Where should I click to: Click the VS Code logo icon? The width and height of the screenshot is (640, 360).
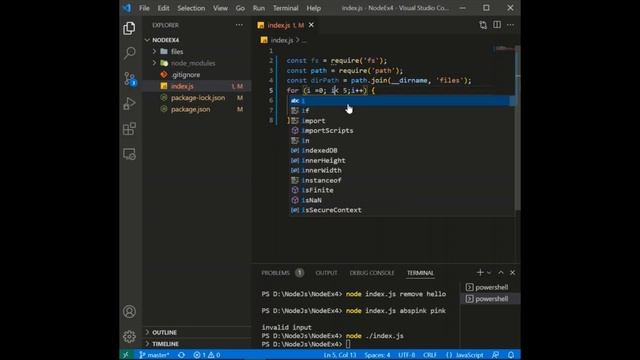click(x=127, y=8)
